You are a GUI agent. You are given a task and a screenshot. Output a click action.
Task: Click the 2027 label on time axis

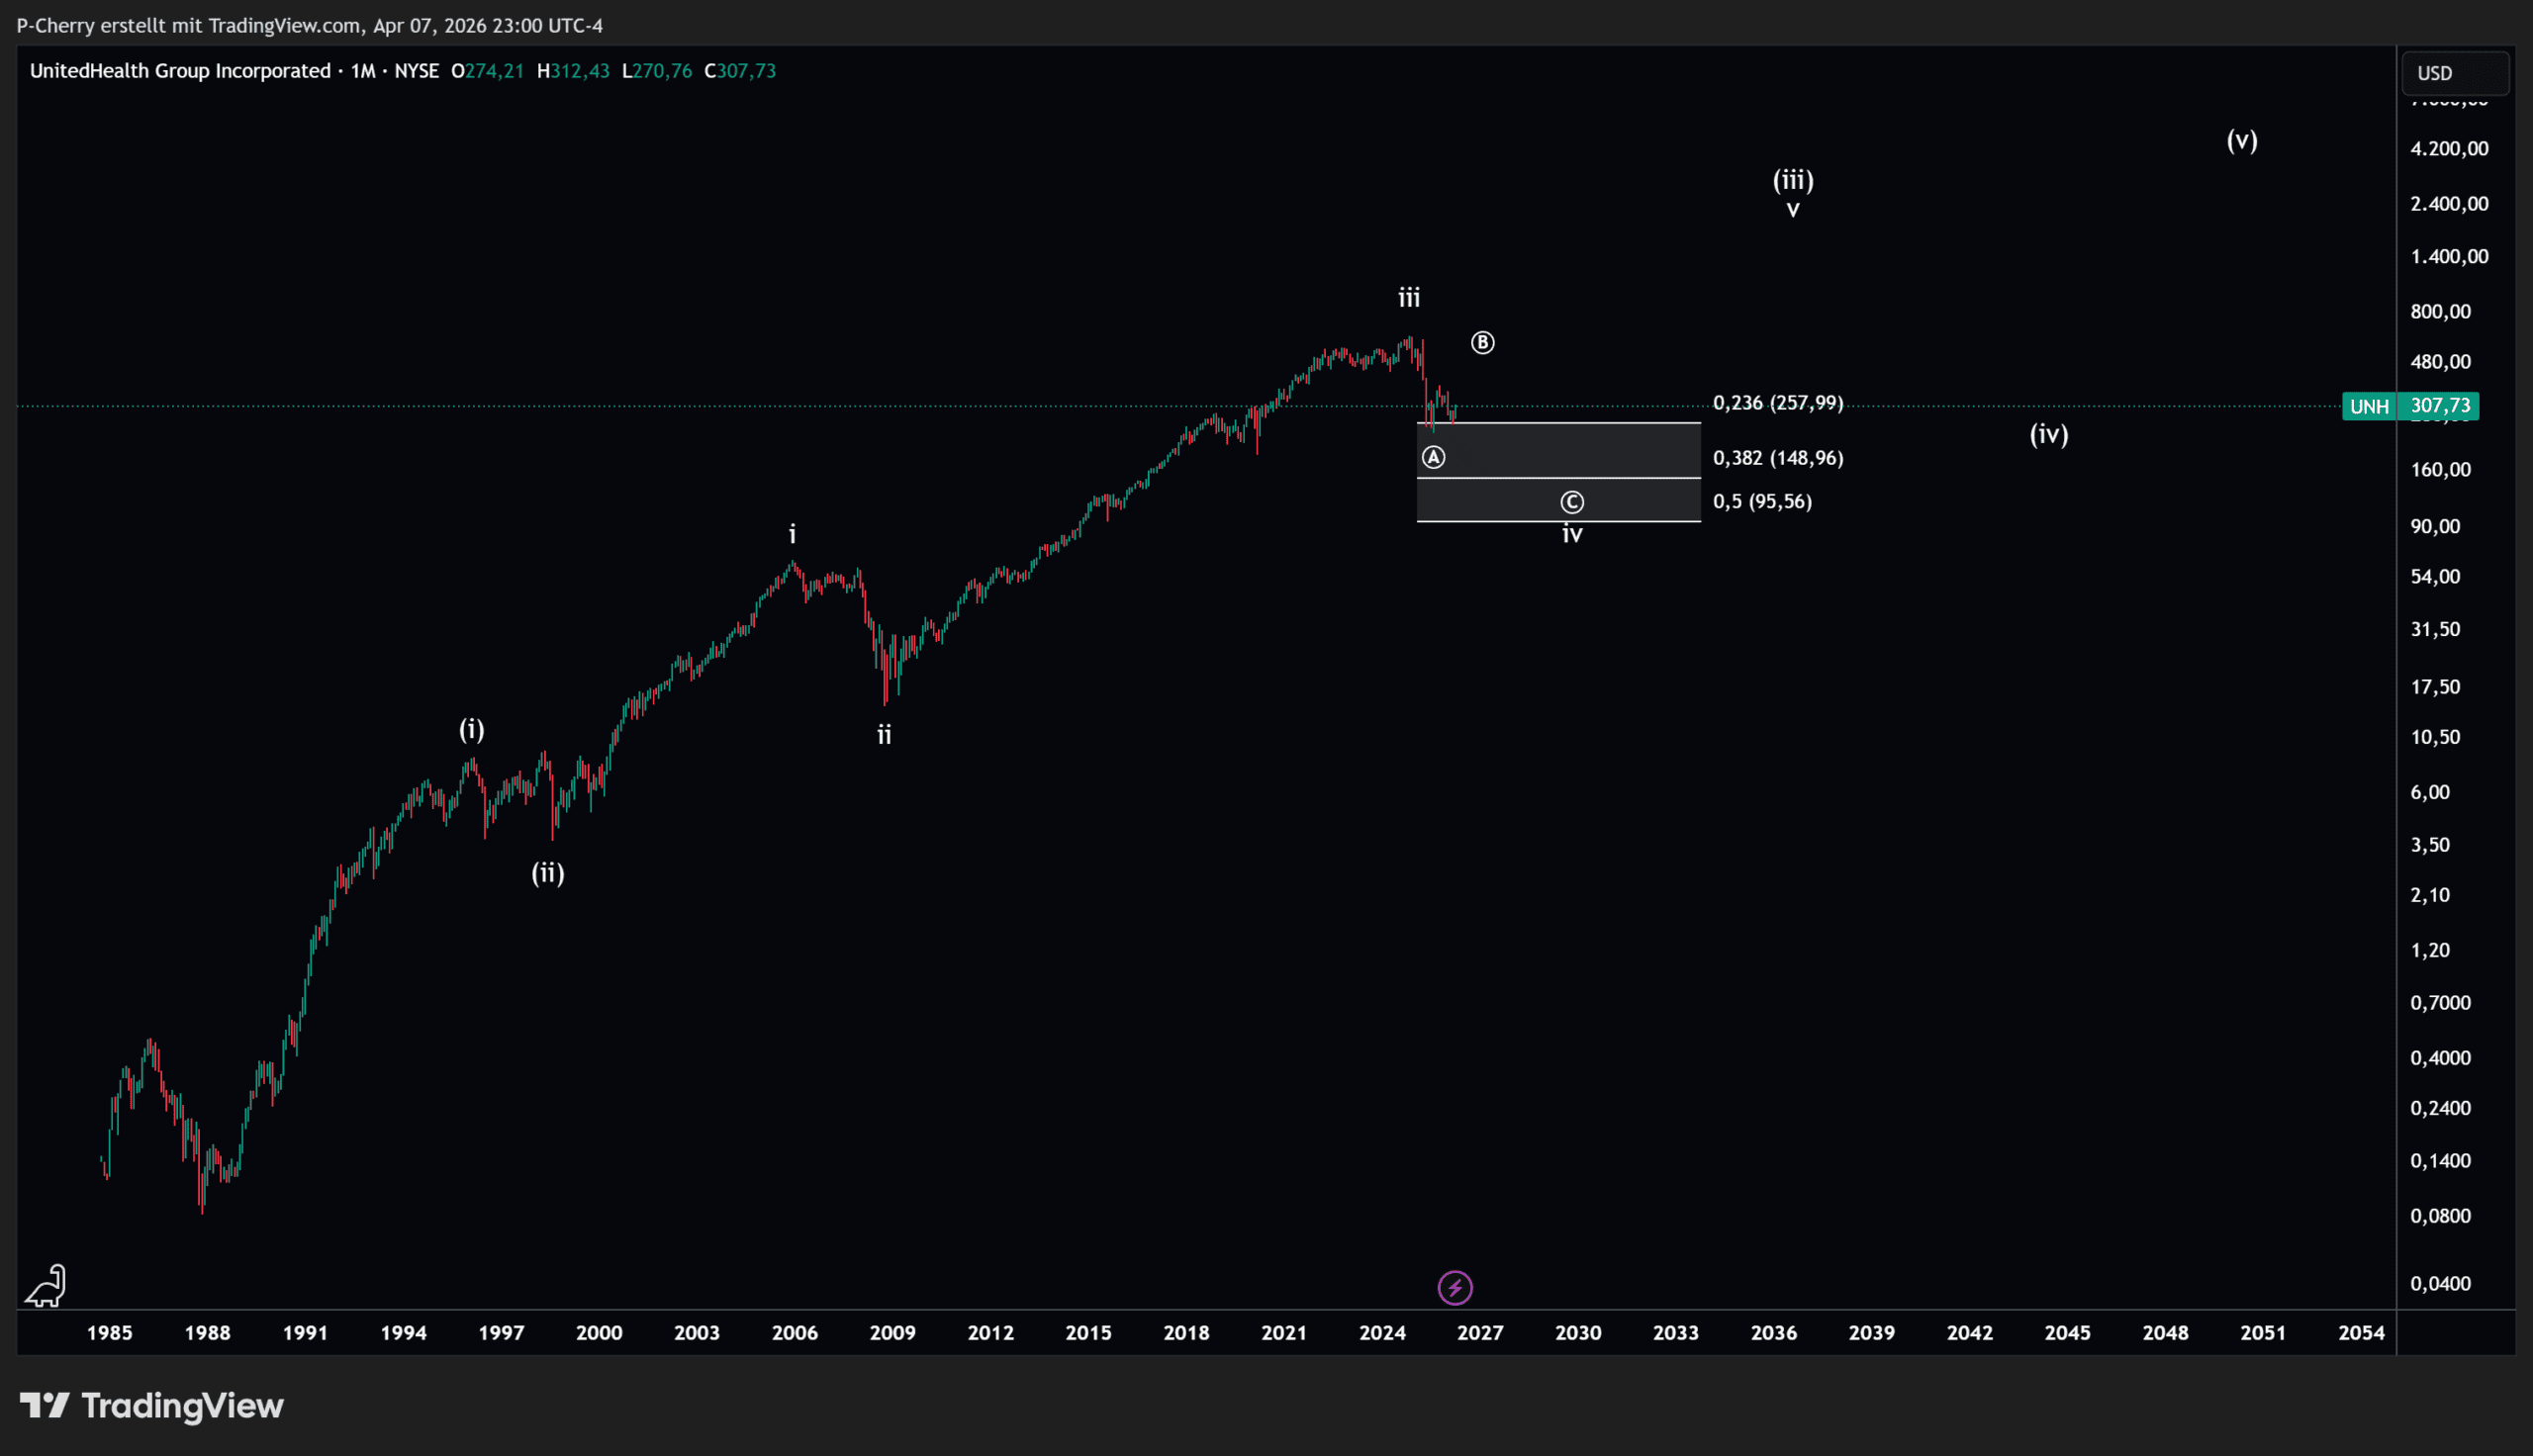coord(1479,1332)
